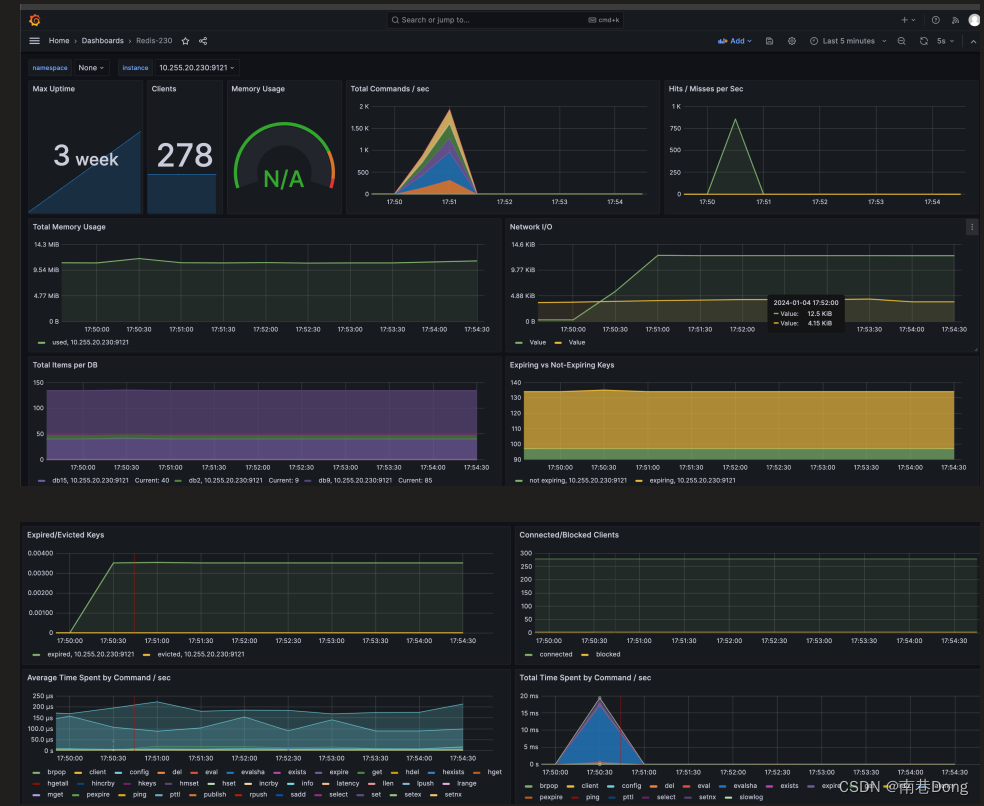Toggle the latency legend in Average Time panel

point(348,783)
